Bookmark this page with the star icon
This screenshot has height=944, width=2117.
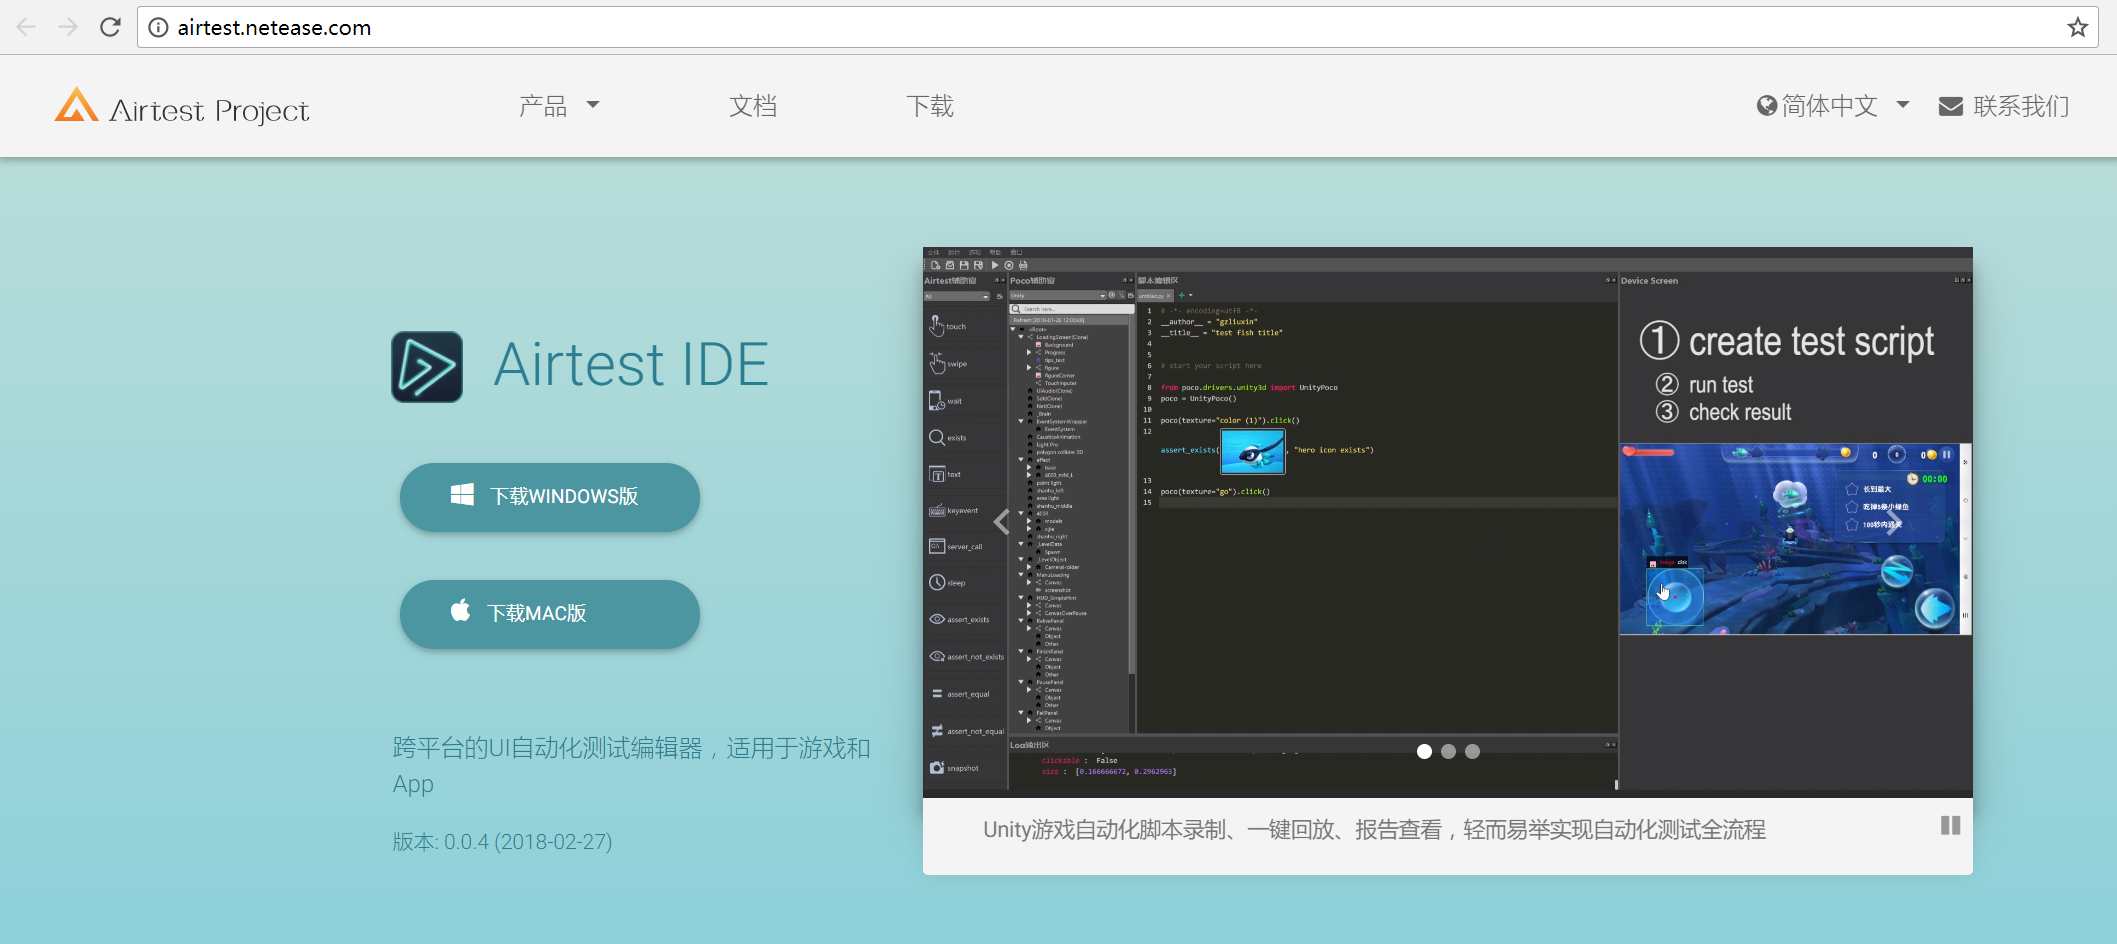click(x=2077, y=28)
